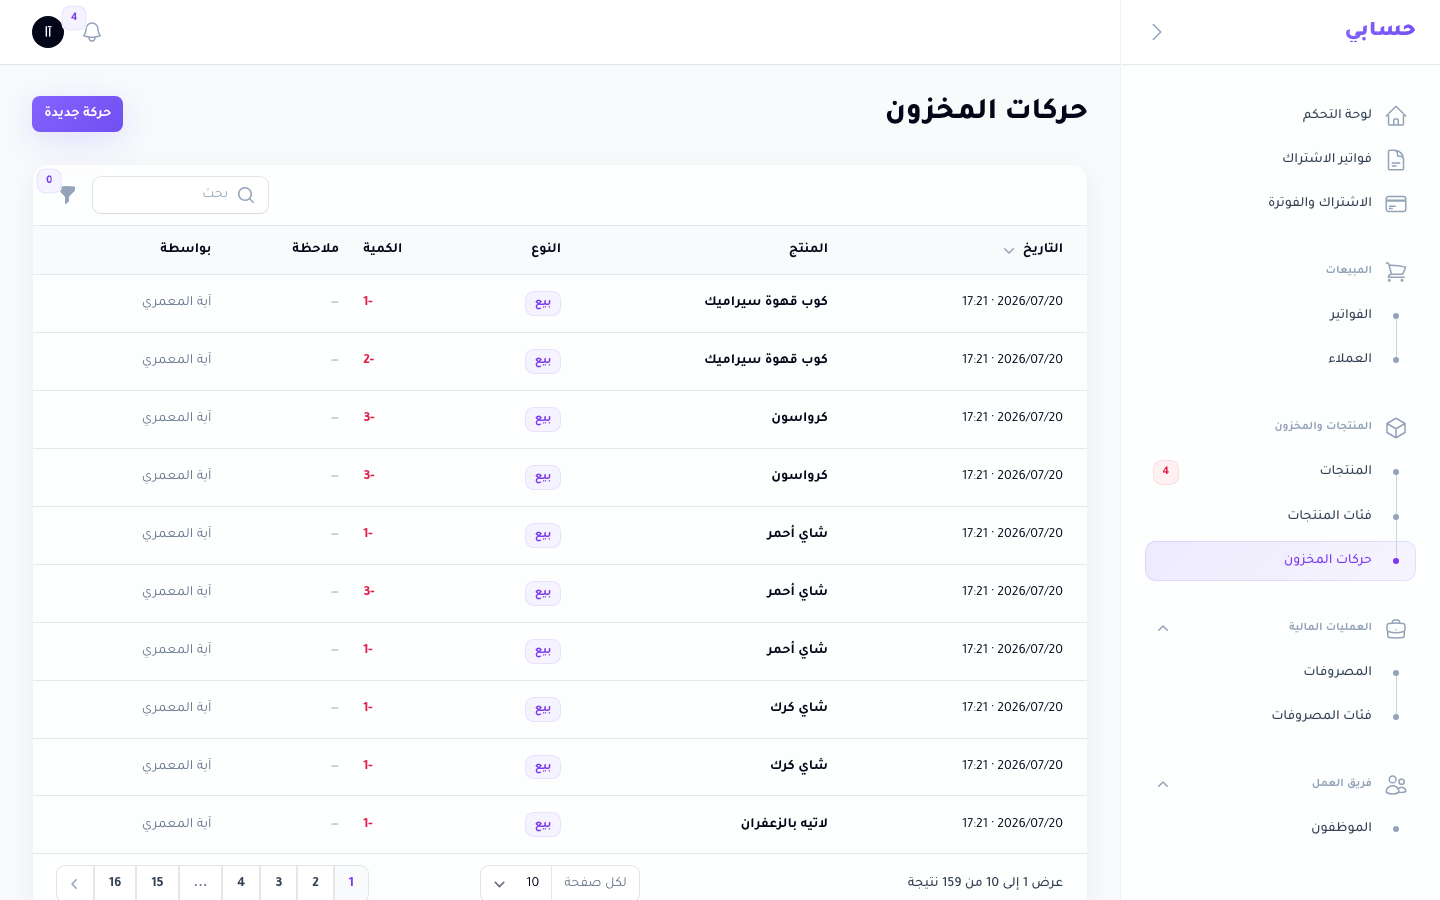
Task: Select current page 1 in pagination
Action: [x=351, y=883]
